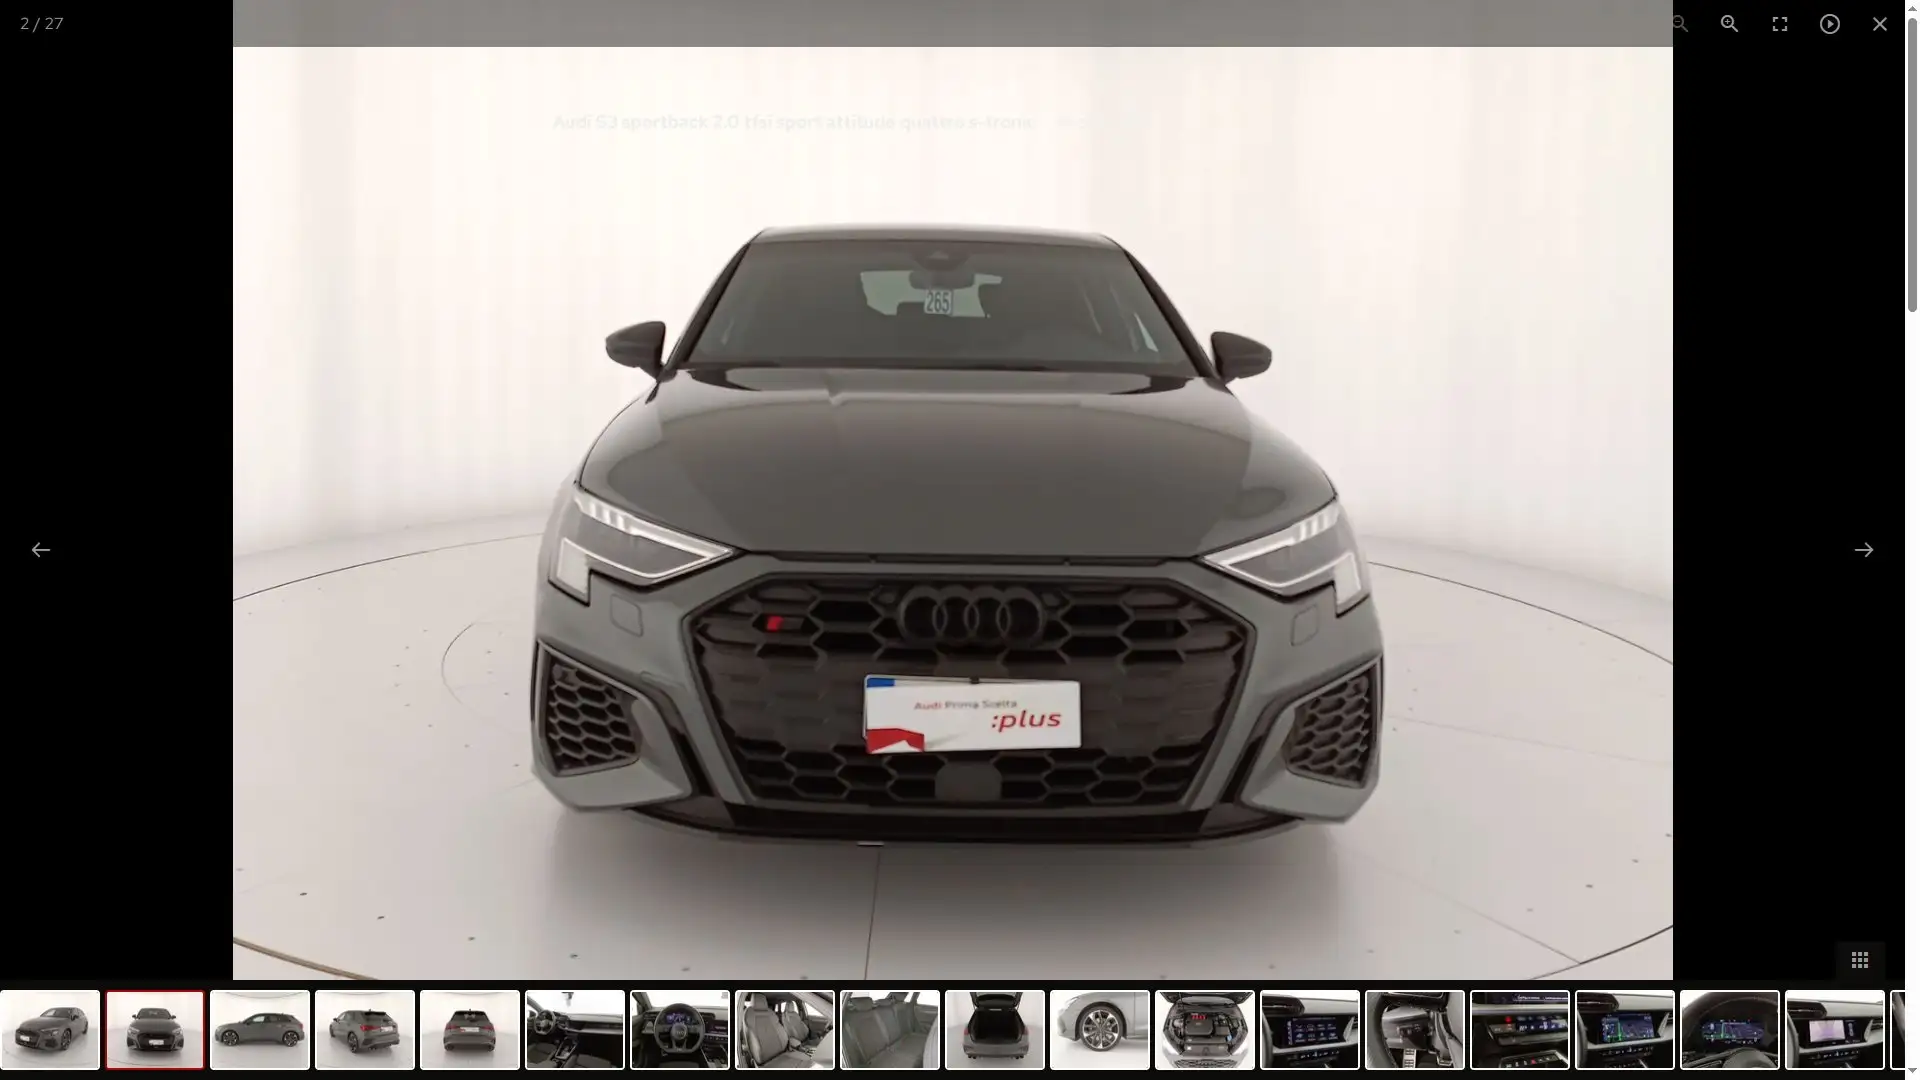Open the side profile car thumbnail

(x=260, y=1030)
